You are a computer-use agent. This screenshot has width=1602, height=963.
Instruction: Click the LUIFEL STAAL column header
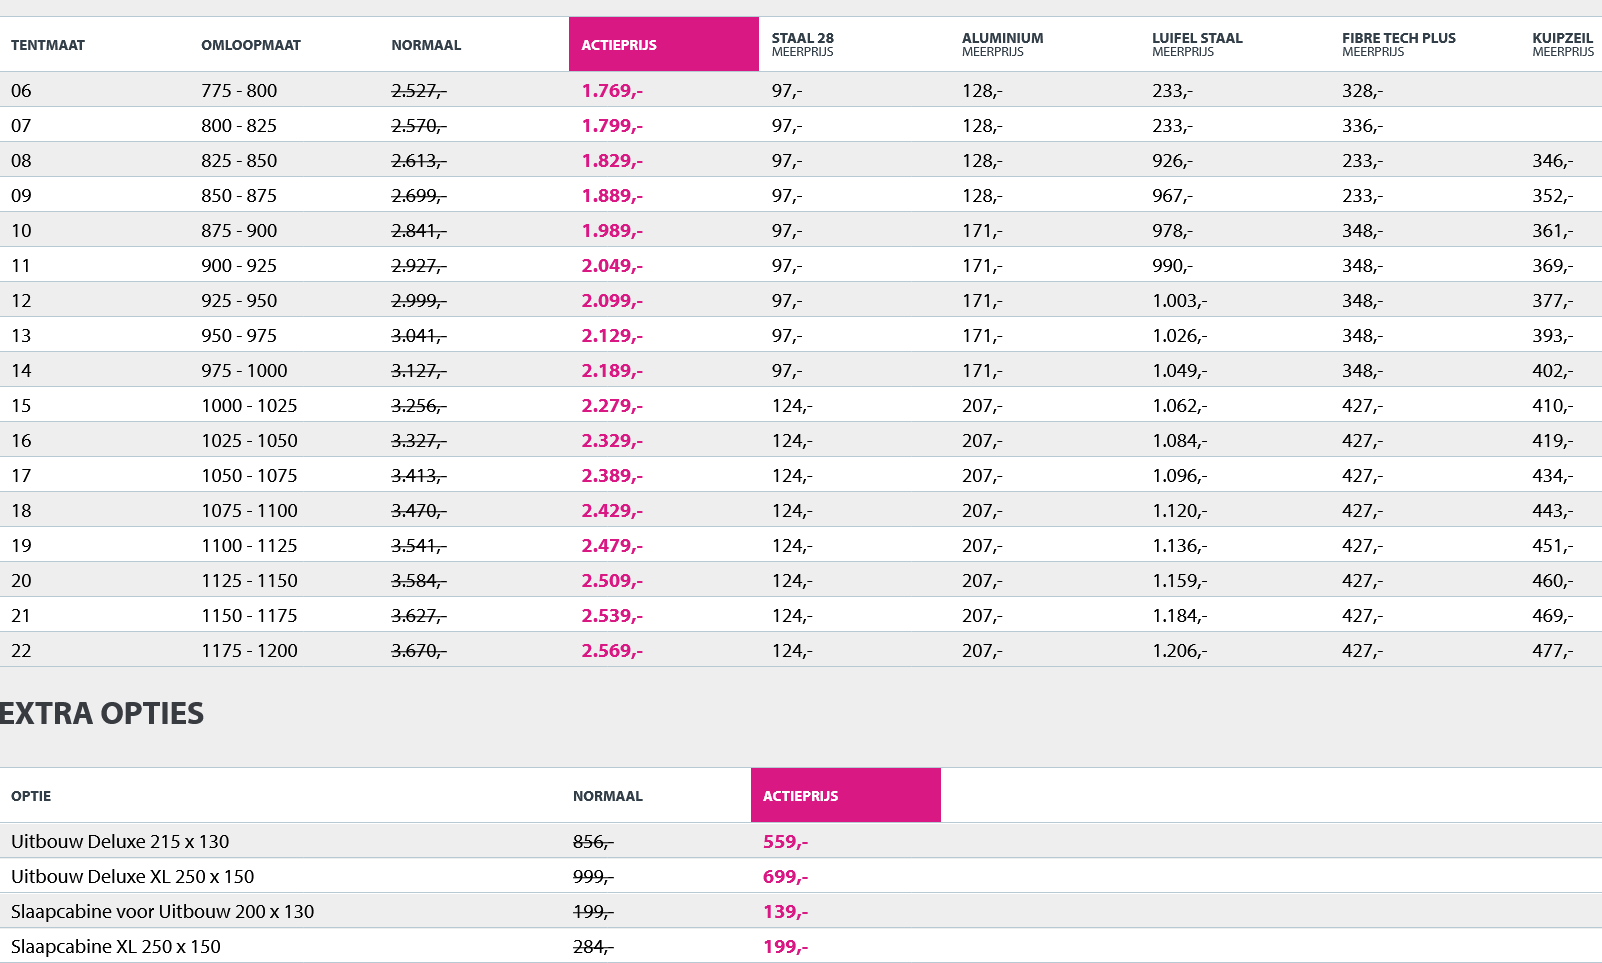point(1197,44)
